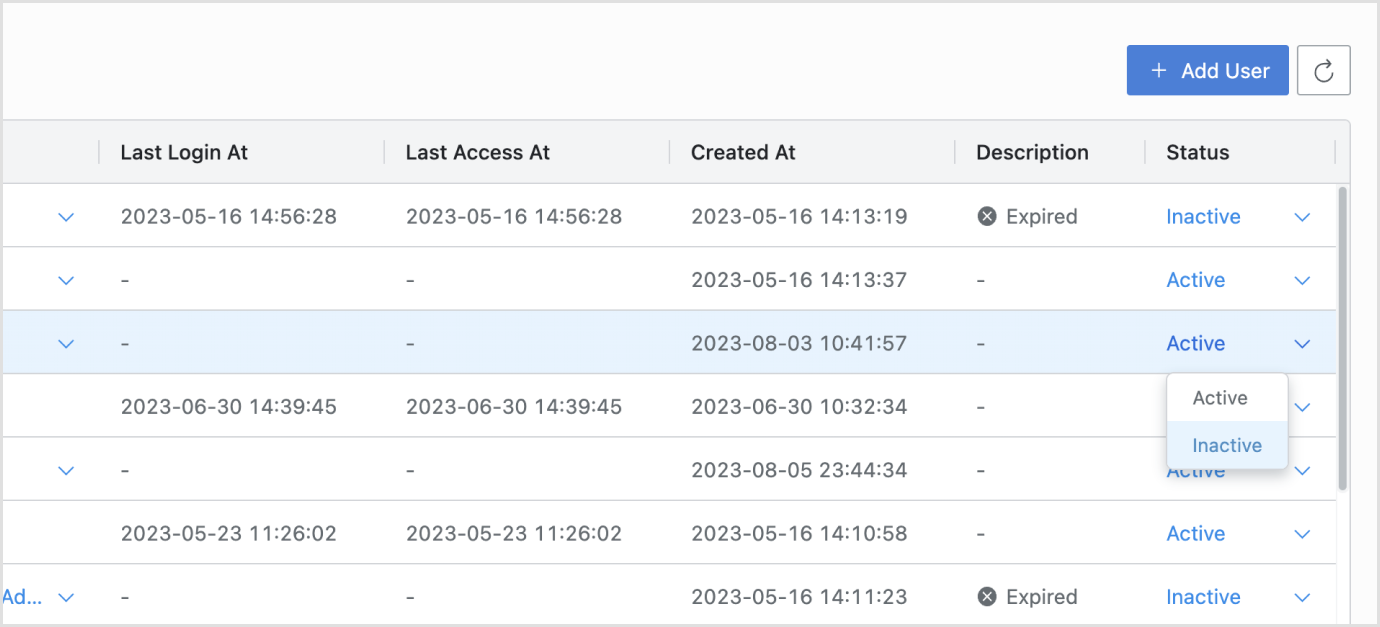
Task: Click the Created At column header
Action: point(743,153)
